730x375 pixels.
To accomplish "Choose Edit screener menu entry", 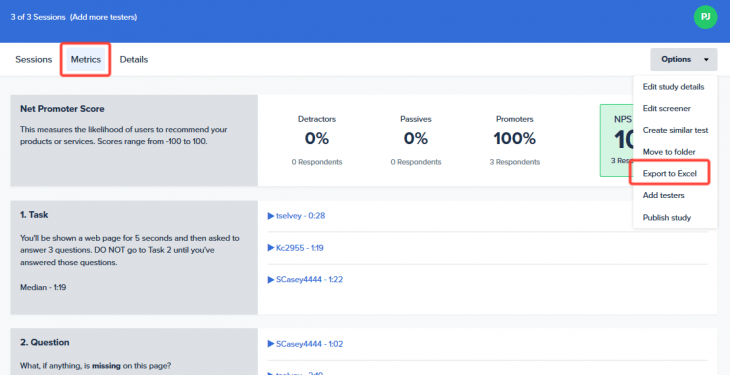I will click(667, 109).
